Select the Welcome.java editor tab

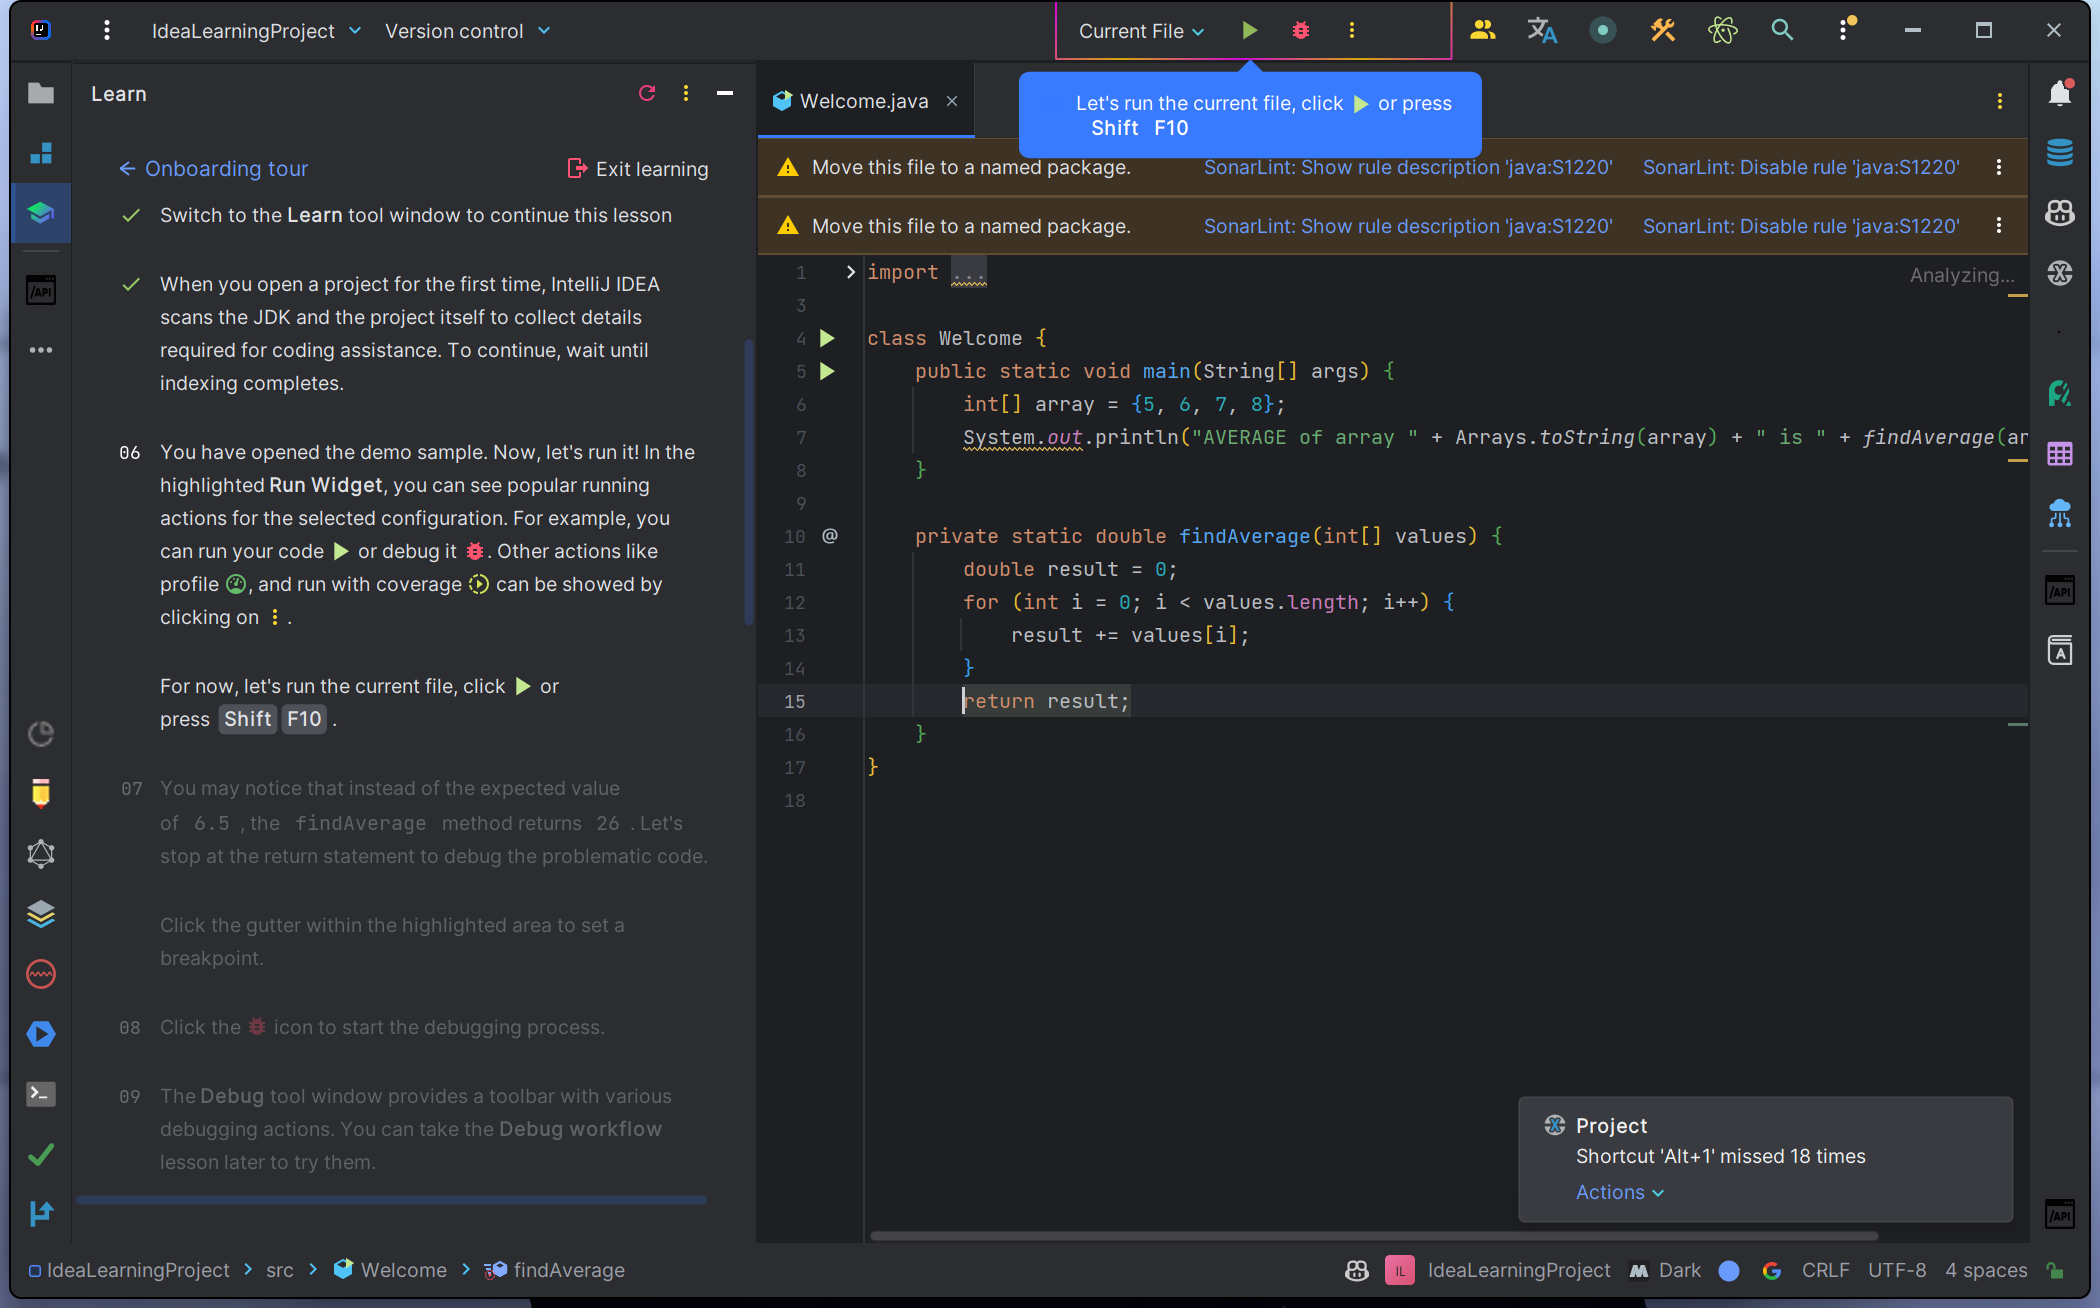tap(864, 101)
